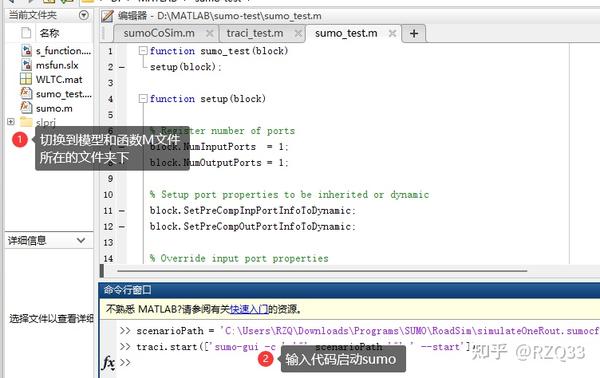Expand the slprj folder tree node
The width and height of the screenshot is (600, 378).
click(x=11, y=122)
